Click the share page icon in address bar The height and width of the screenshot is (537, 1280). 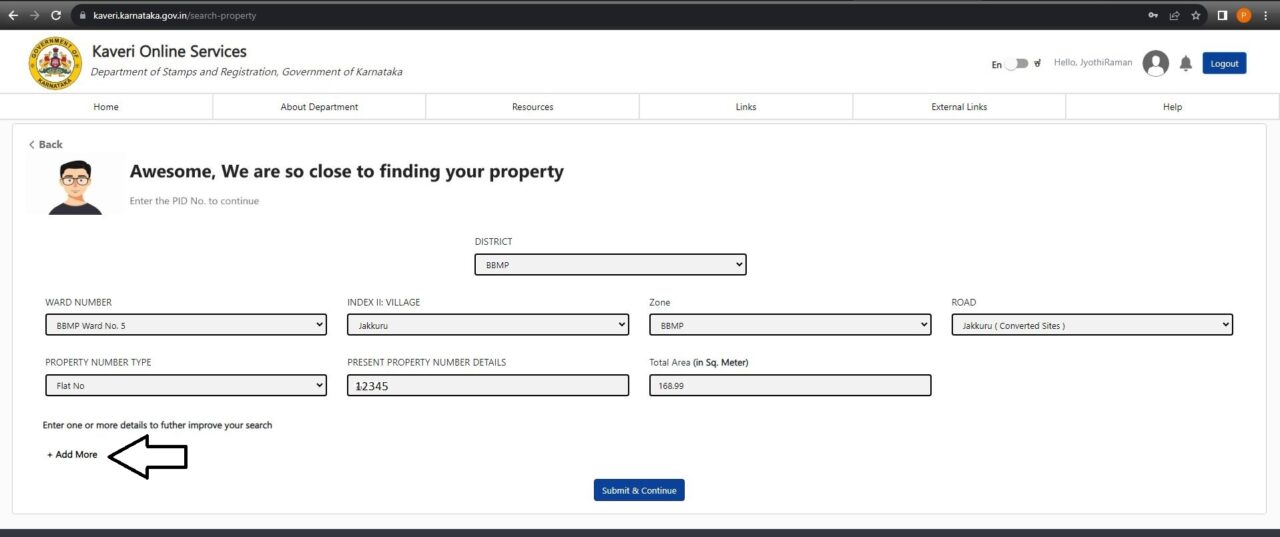pos(1175,15)
